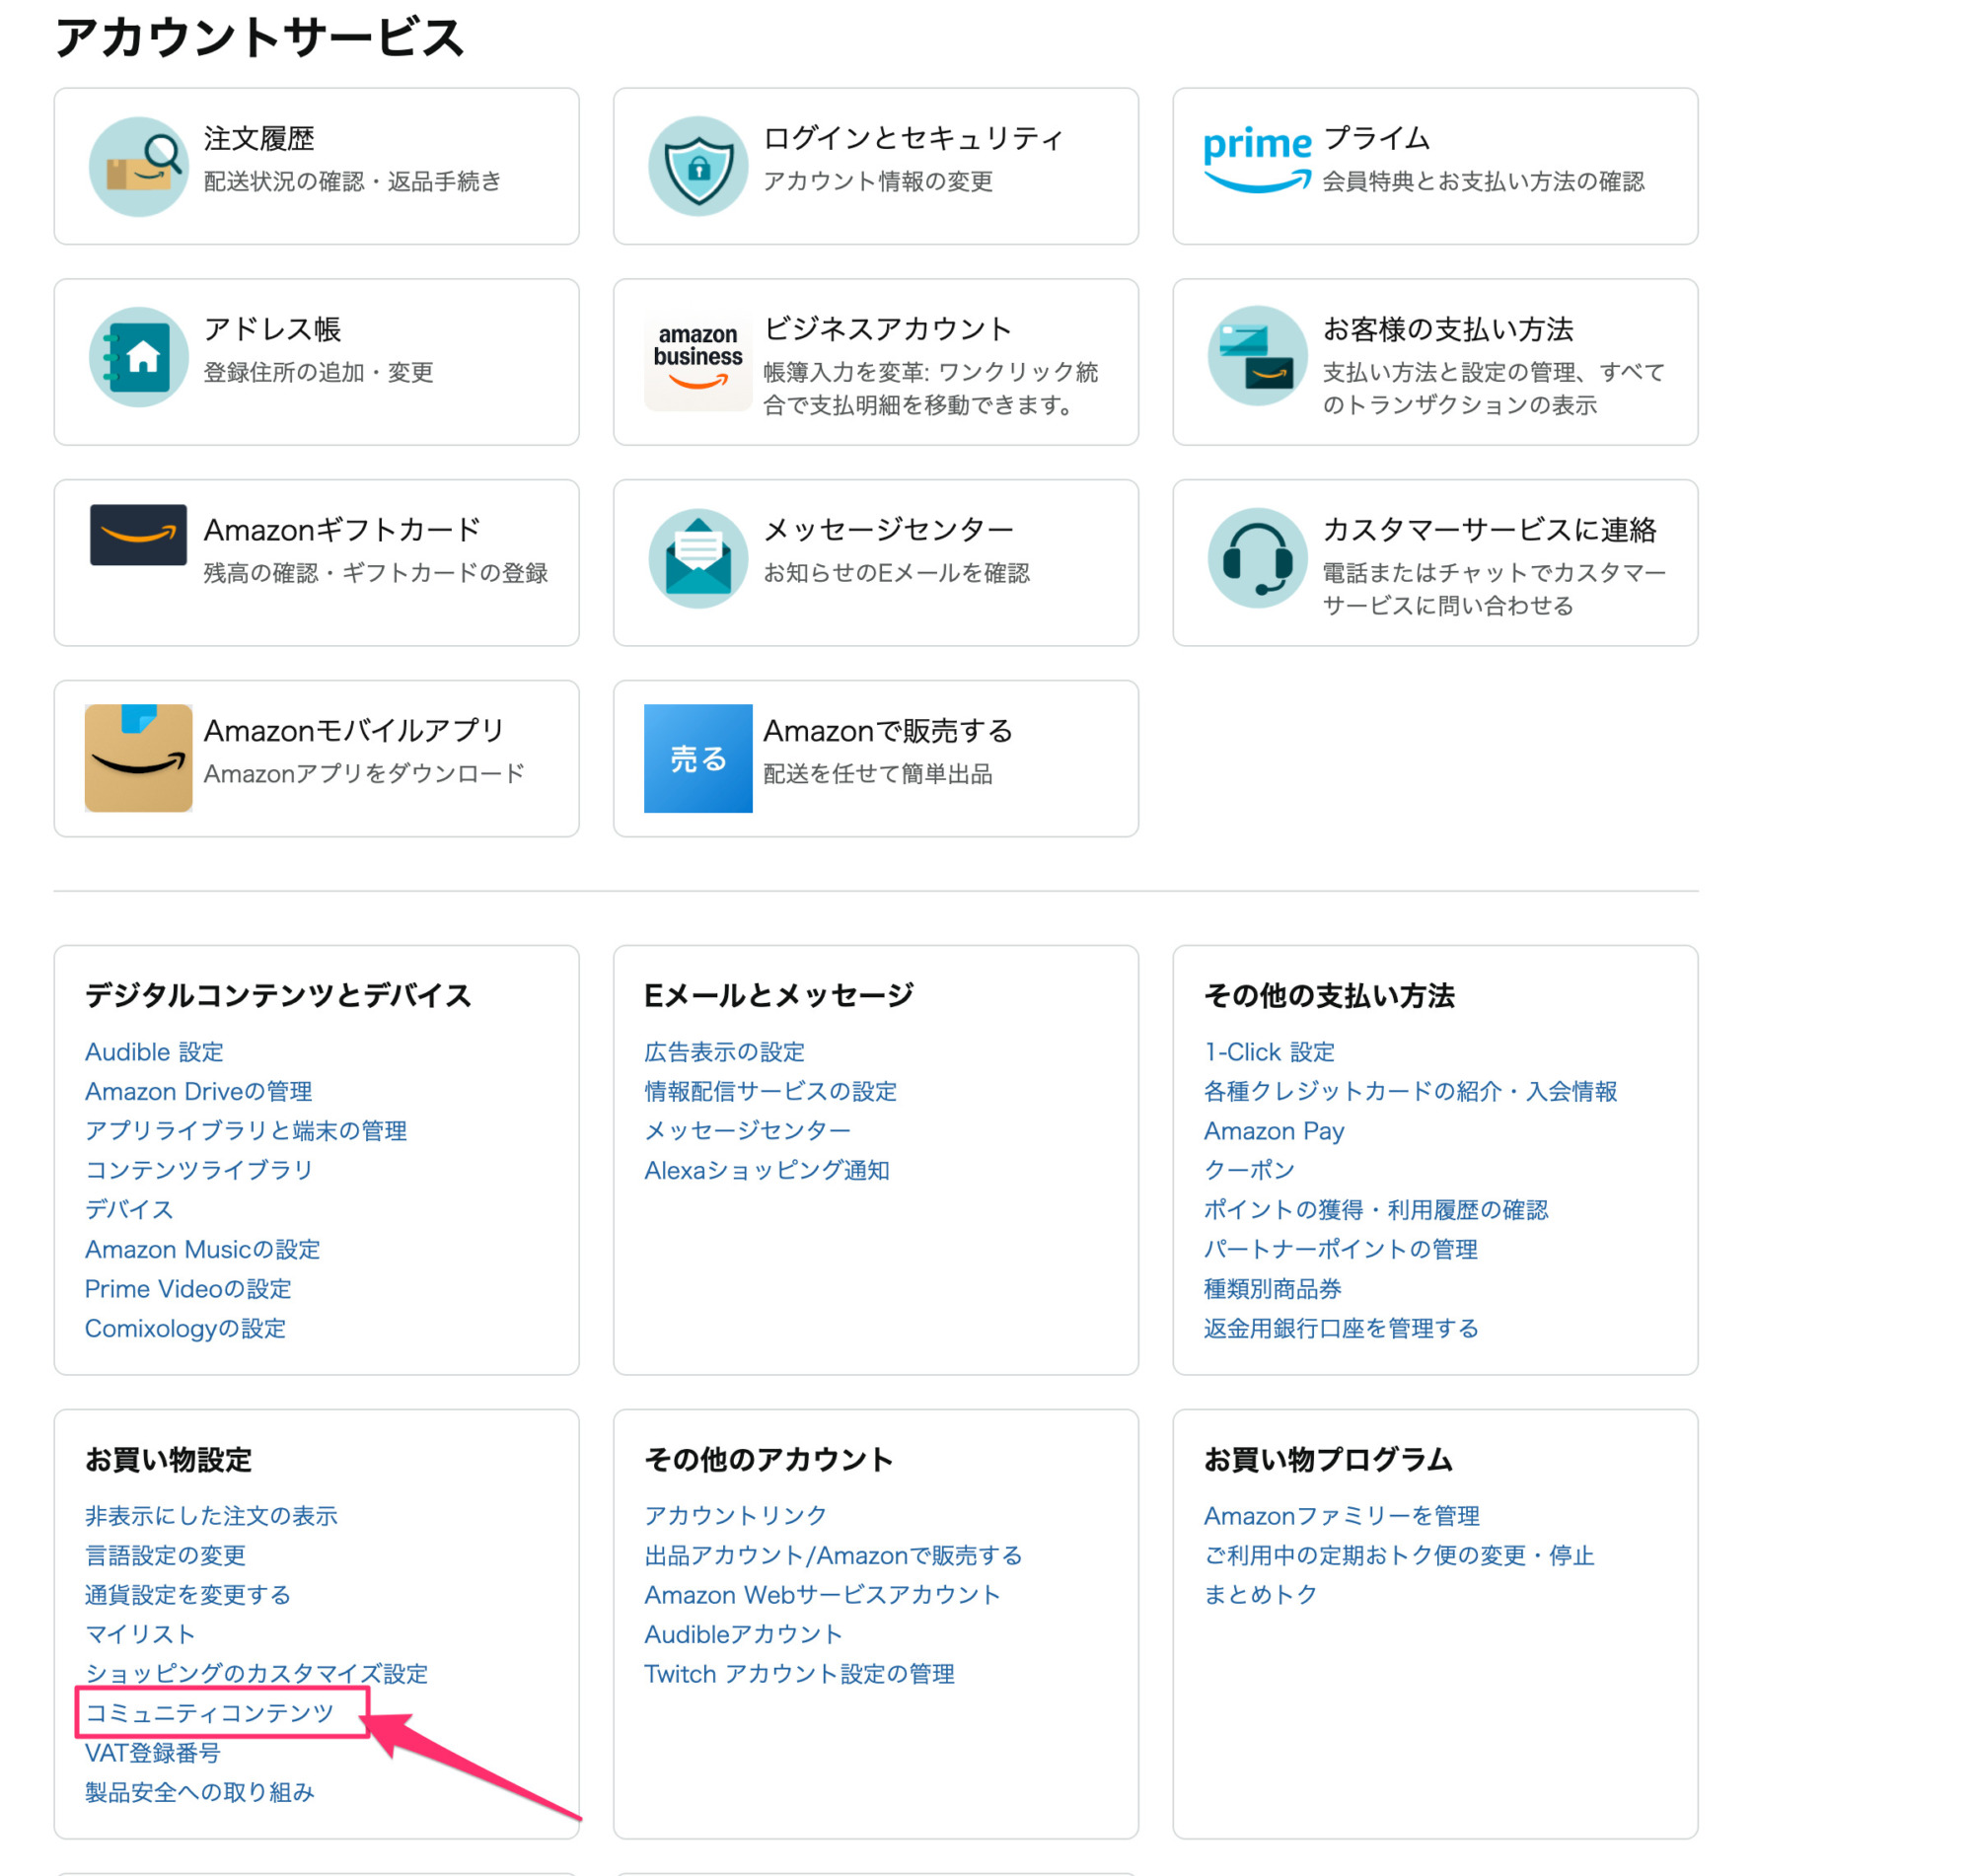Image resolution: width=1973 pixels, height=1876 pixels.
Task: Open Amazon Driveの管理 link
Action: pos(198,1091)
